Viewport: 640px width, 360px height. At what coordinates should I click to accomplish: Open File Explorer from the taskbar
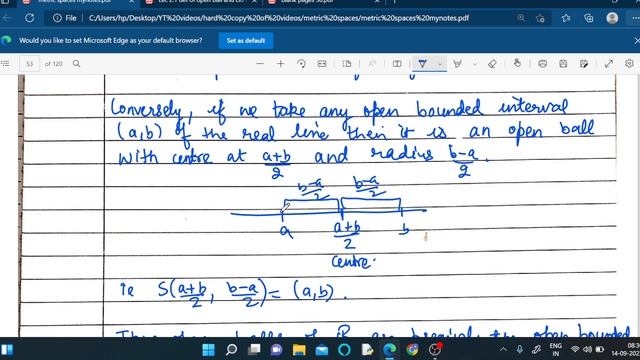point(299,350)
